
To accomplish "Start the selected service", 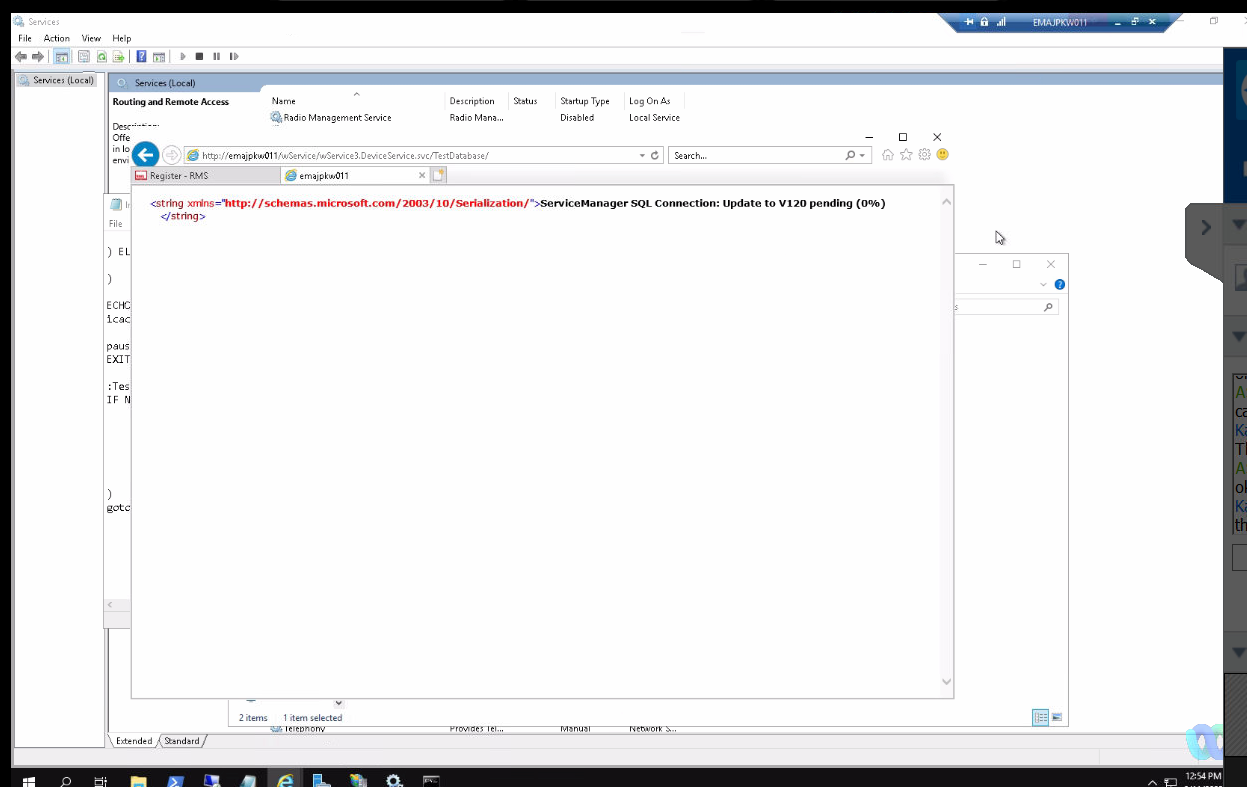I will tap(182, 57).
